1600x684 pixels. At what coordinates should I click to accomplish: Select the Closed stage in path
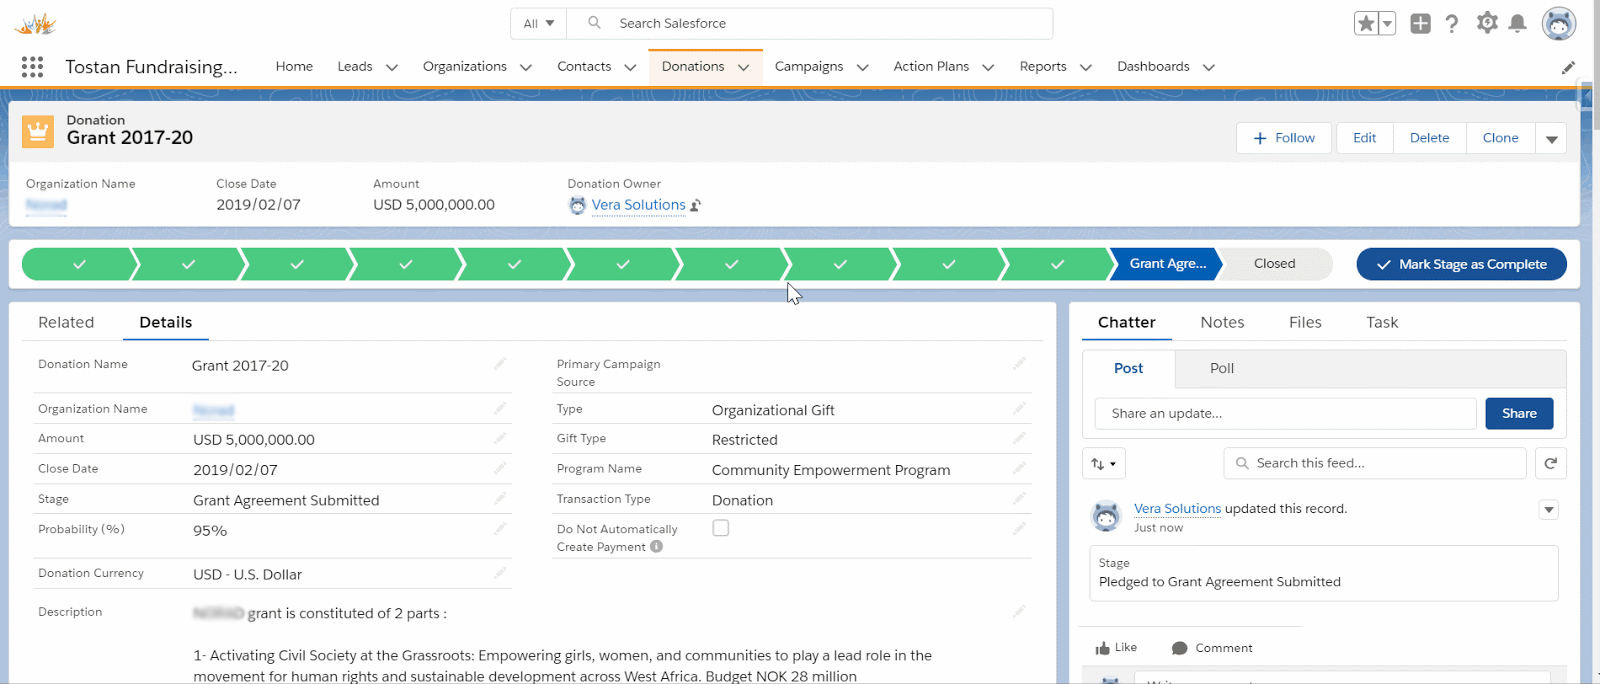(1276, 264)
